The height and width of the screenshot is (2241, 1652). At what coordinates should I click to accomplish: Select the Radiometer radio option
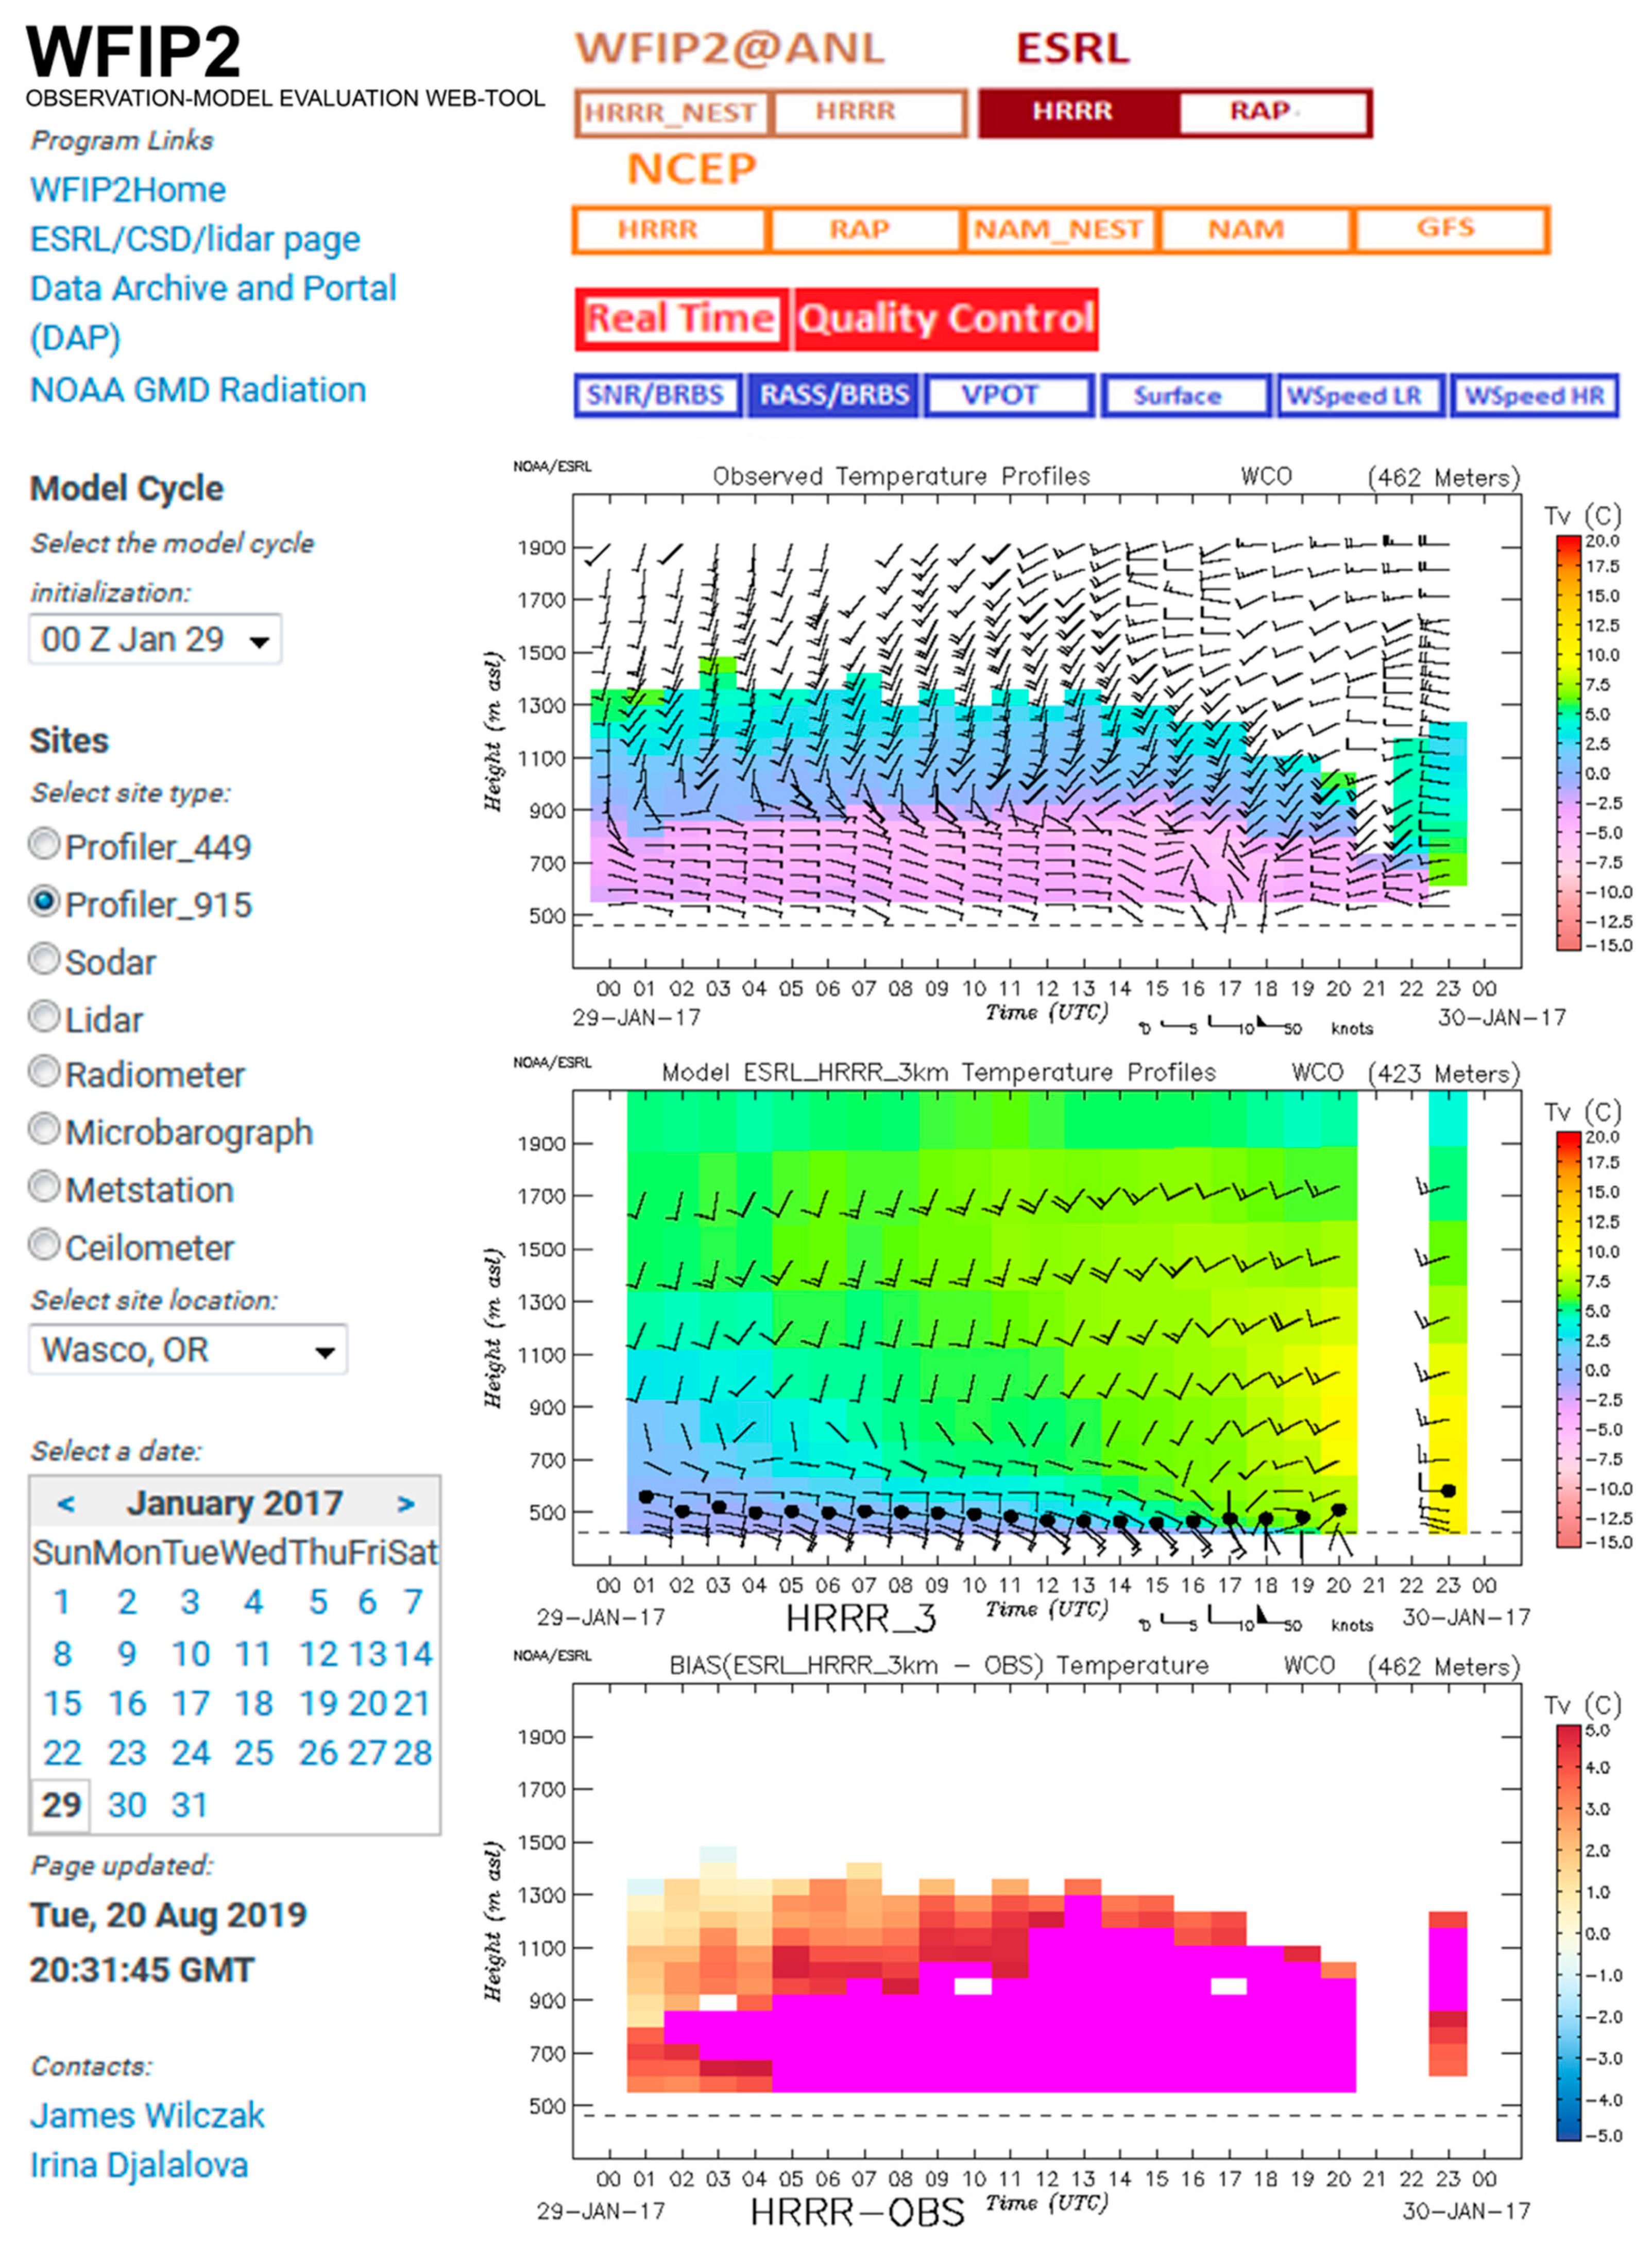pyautogui.click(x=44, y=1072)
